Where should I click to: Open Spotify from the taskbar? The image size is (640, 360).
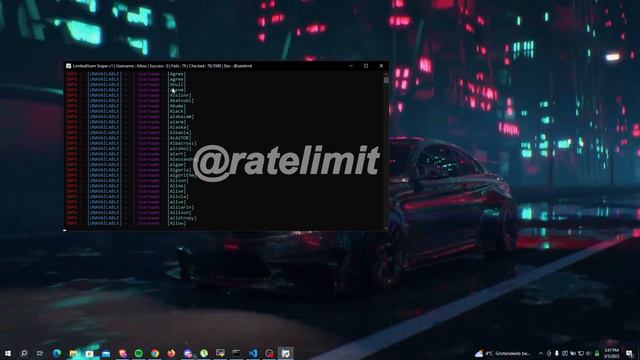click(x=138, y=353)
